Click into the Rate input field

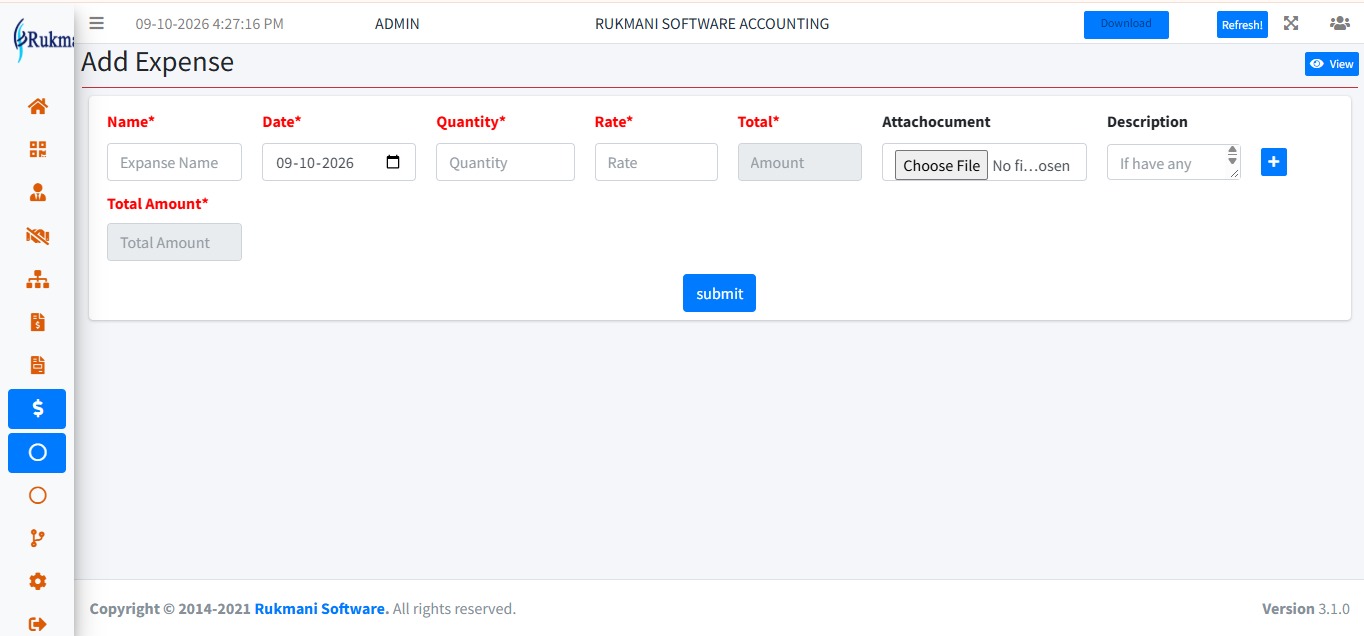point(656,162)
